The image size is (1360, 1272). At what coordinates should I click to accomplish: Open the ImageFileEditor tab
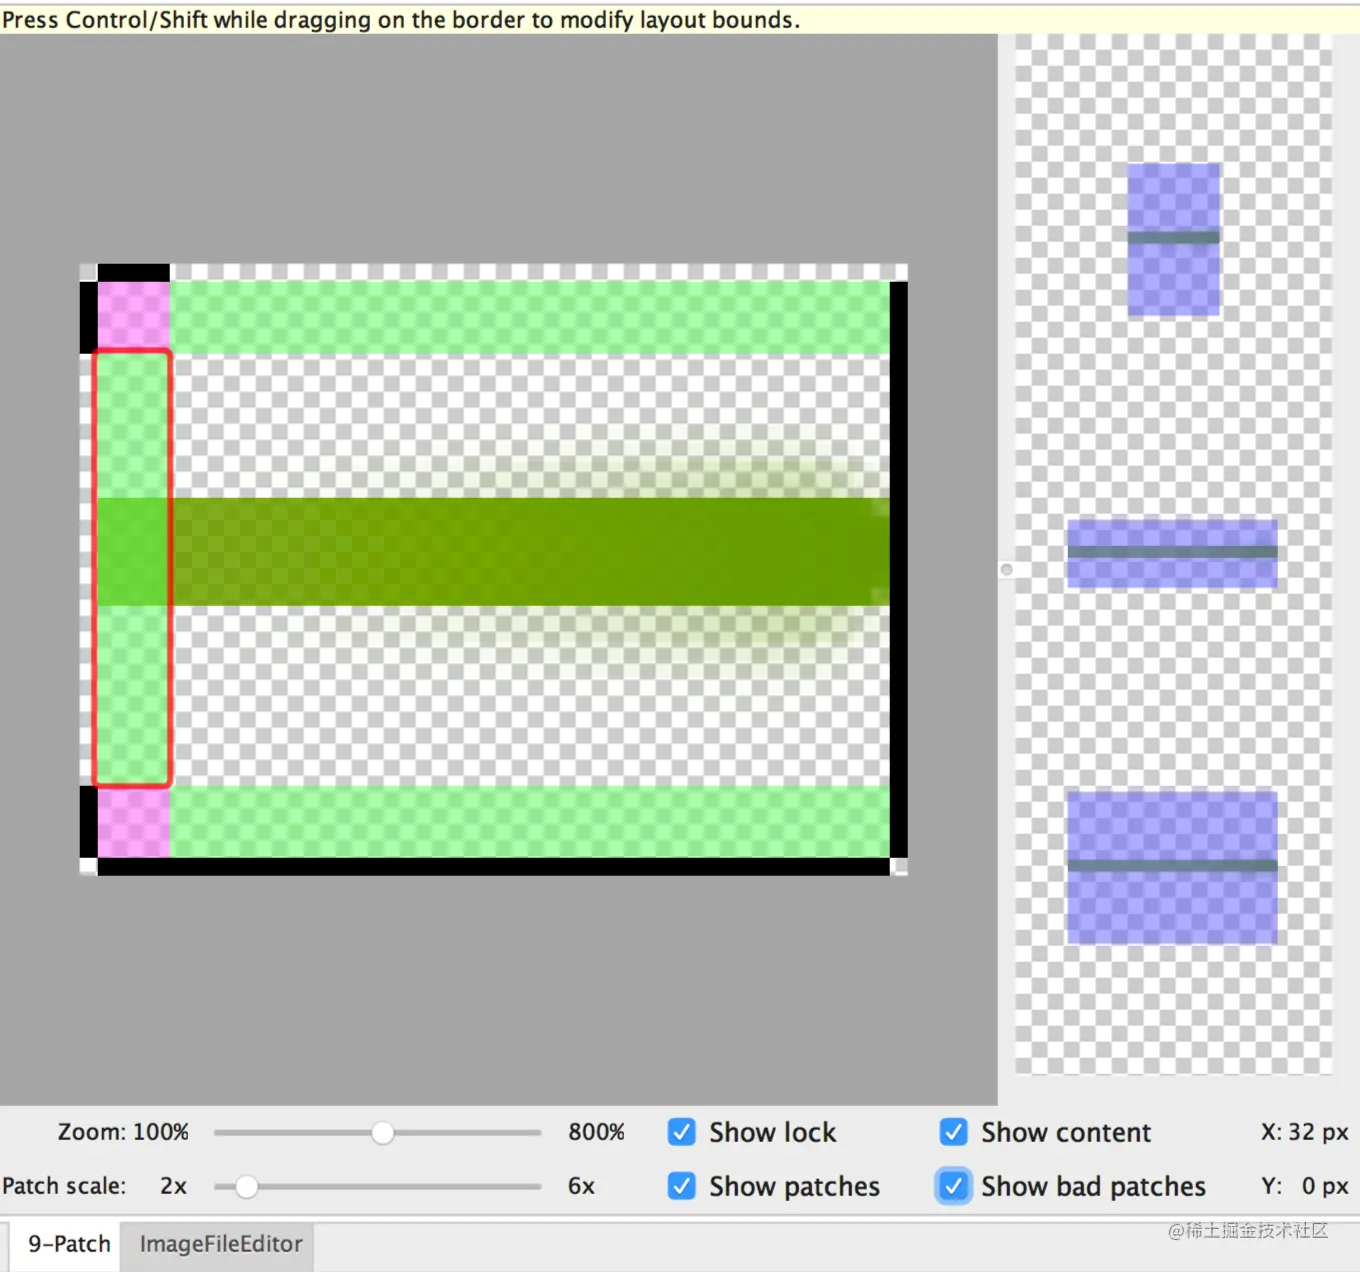point(220,1244)
